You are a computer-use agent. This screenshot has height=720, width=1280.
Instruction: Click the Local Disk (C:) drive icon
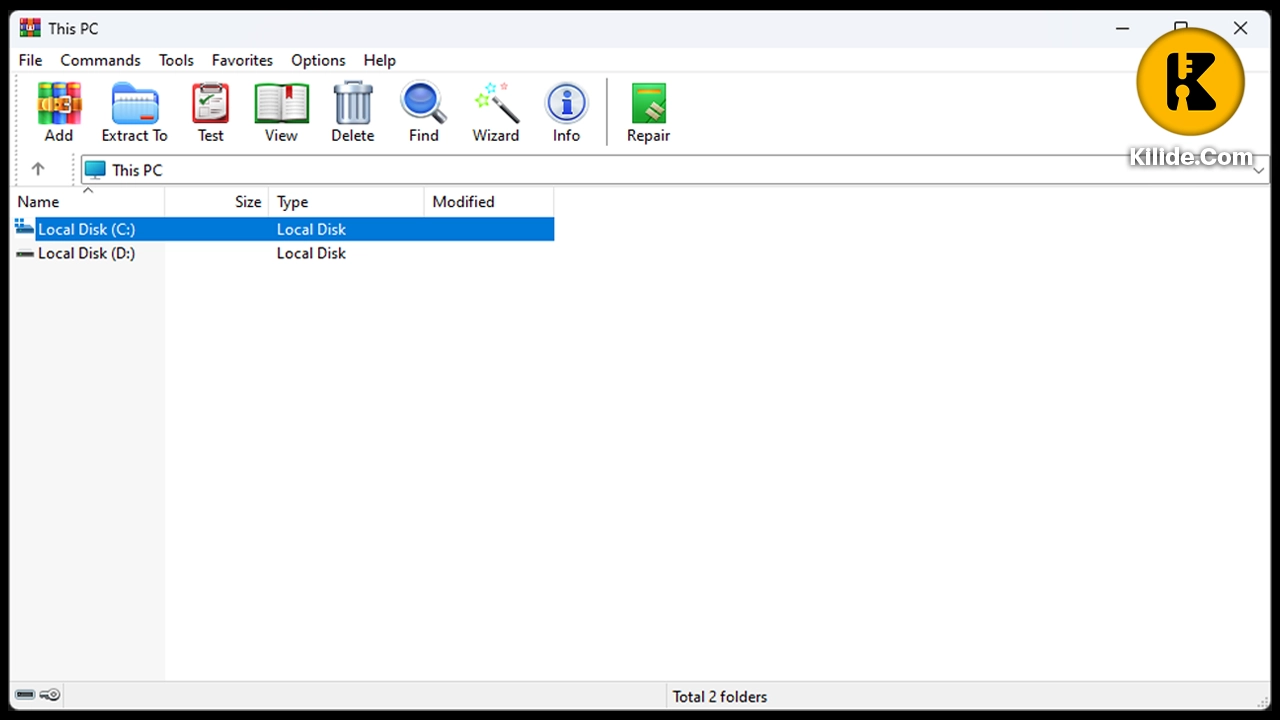(25, 228)
